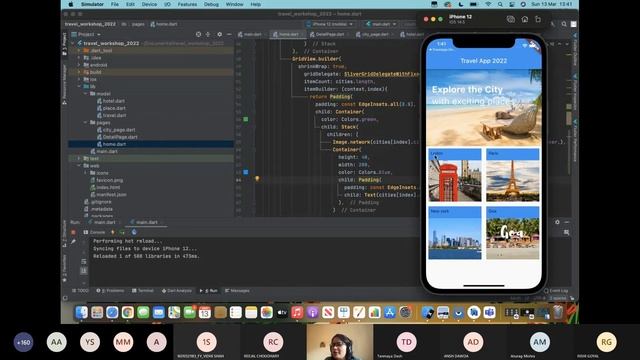Expand the android folder
The height and width of the screenshot is (360, 640).
pyautogui.click(x=79, y=65)
